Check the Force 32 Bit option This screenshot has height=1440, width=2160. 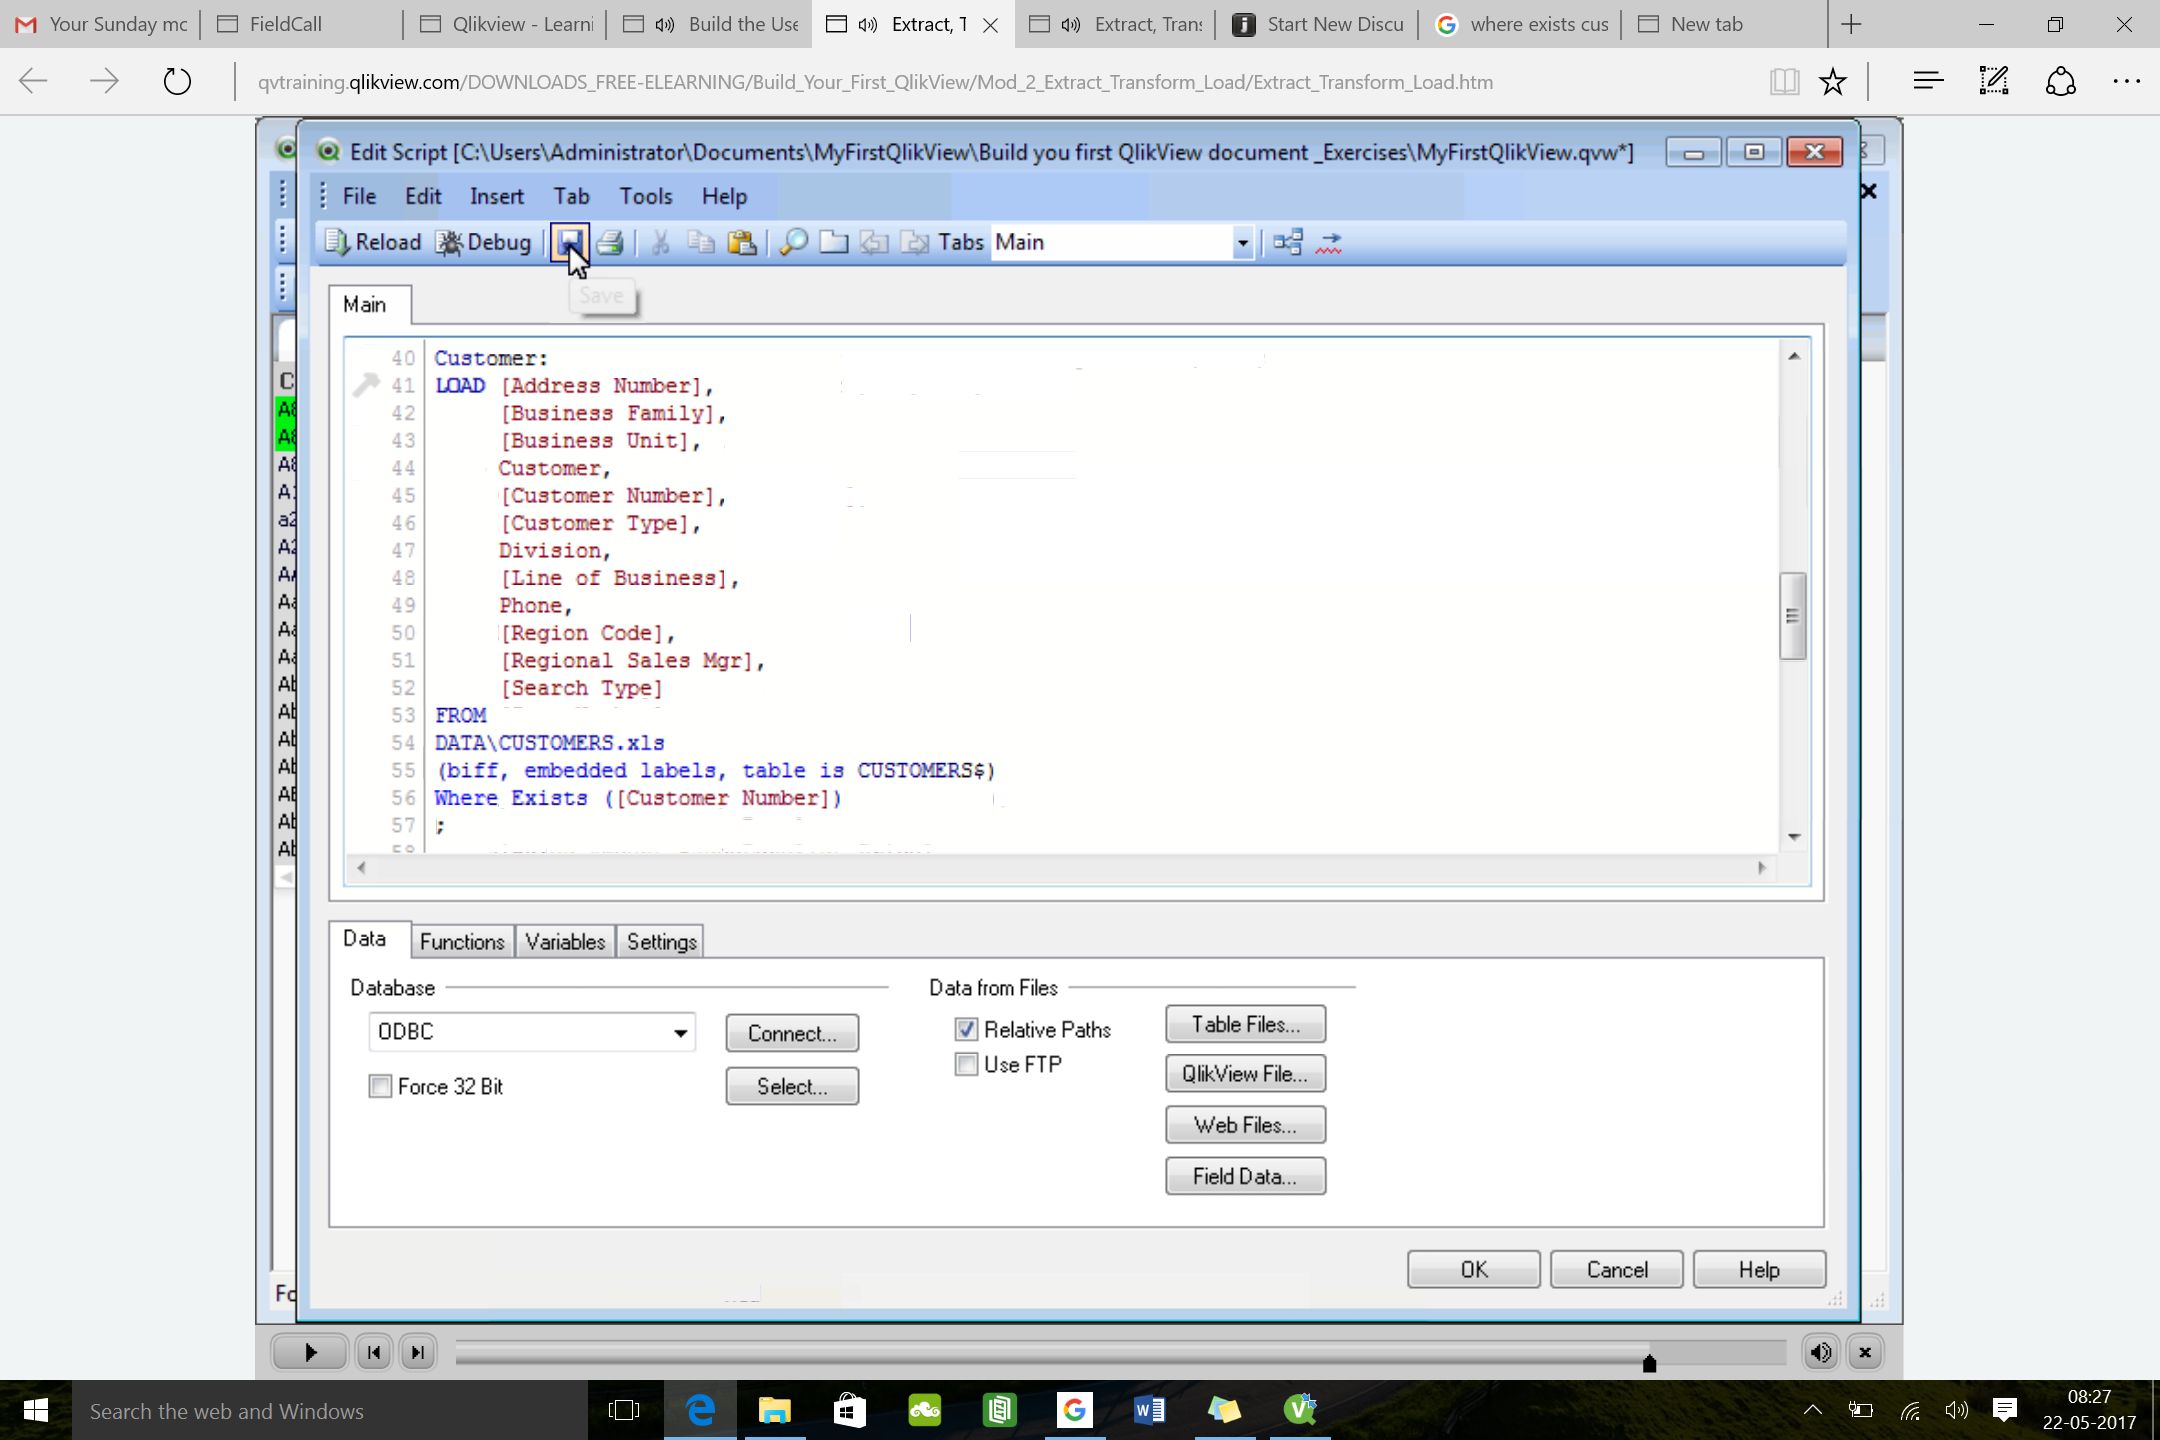coord(380,1086)
